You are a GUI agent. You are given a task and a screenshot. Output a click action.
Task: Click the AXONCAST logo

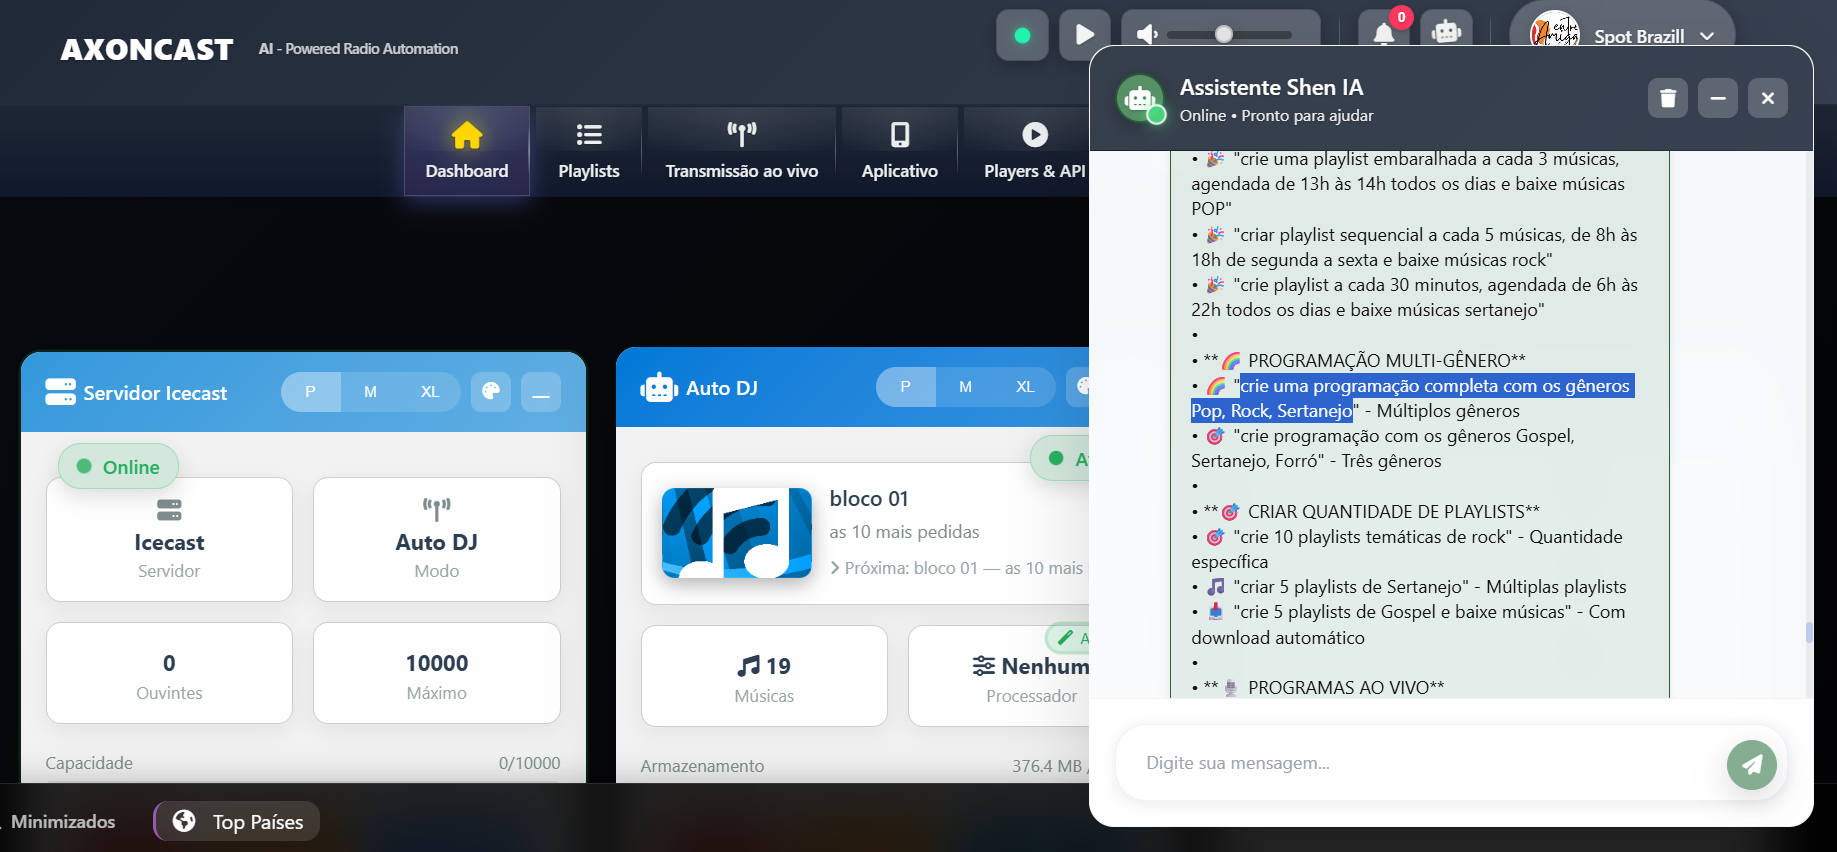tap(147, 49)
